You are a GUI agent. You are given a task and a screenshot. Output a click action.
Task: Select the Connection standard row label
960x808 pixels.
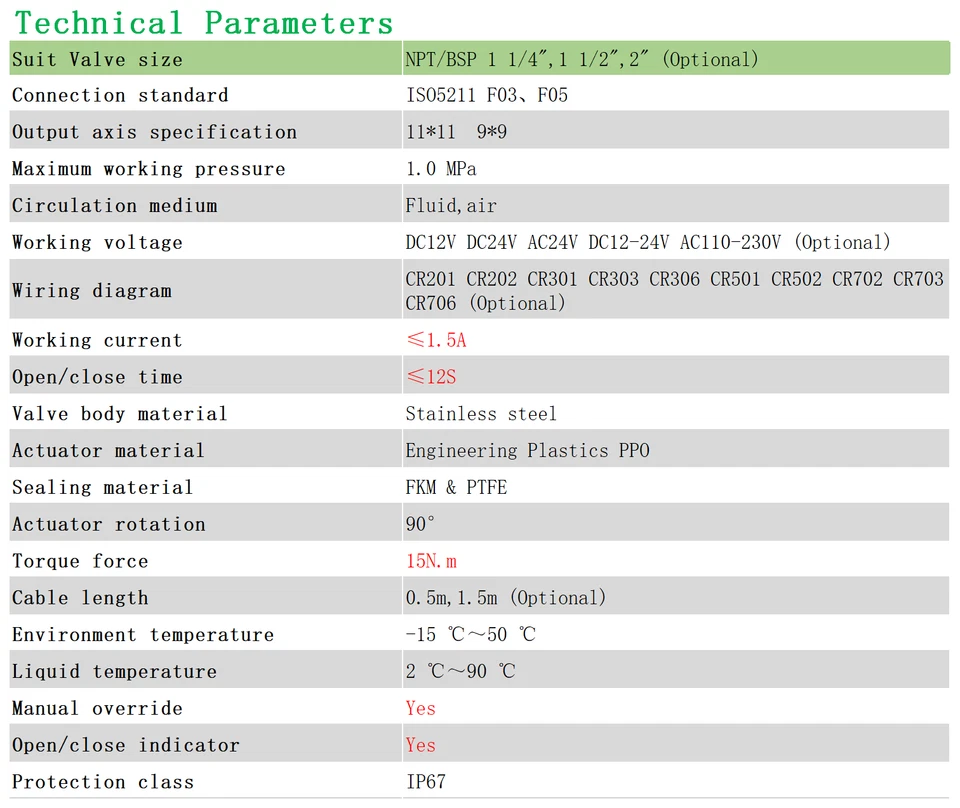click(x=120, y=96)
